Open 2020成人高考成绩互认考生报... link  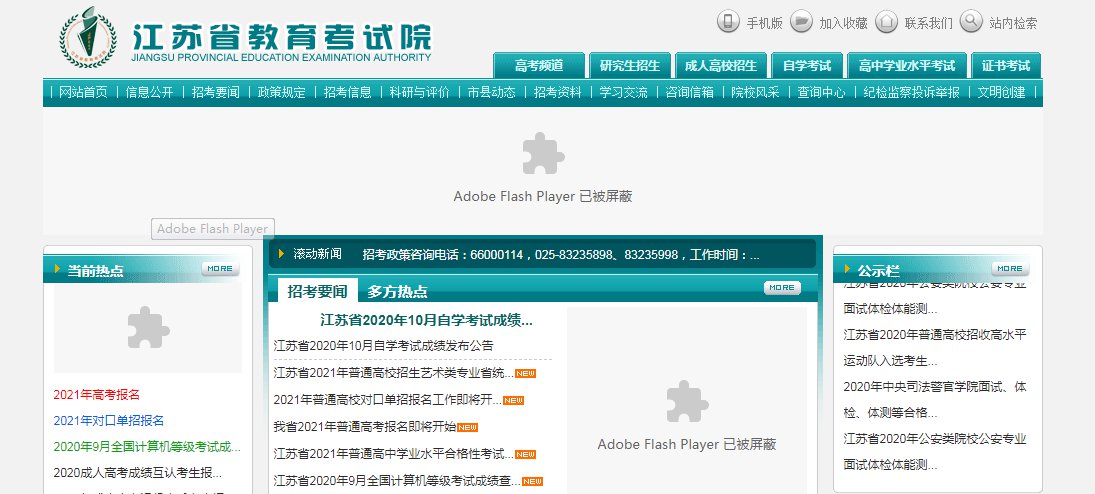point(138,473)
